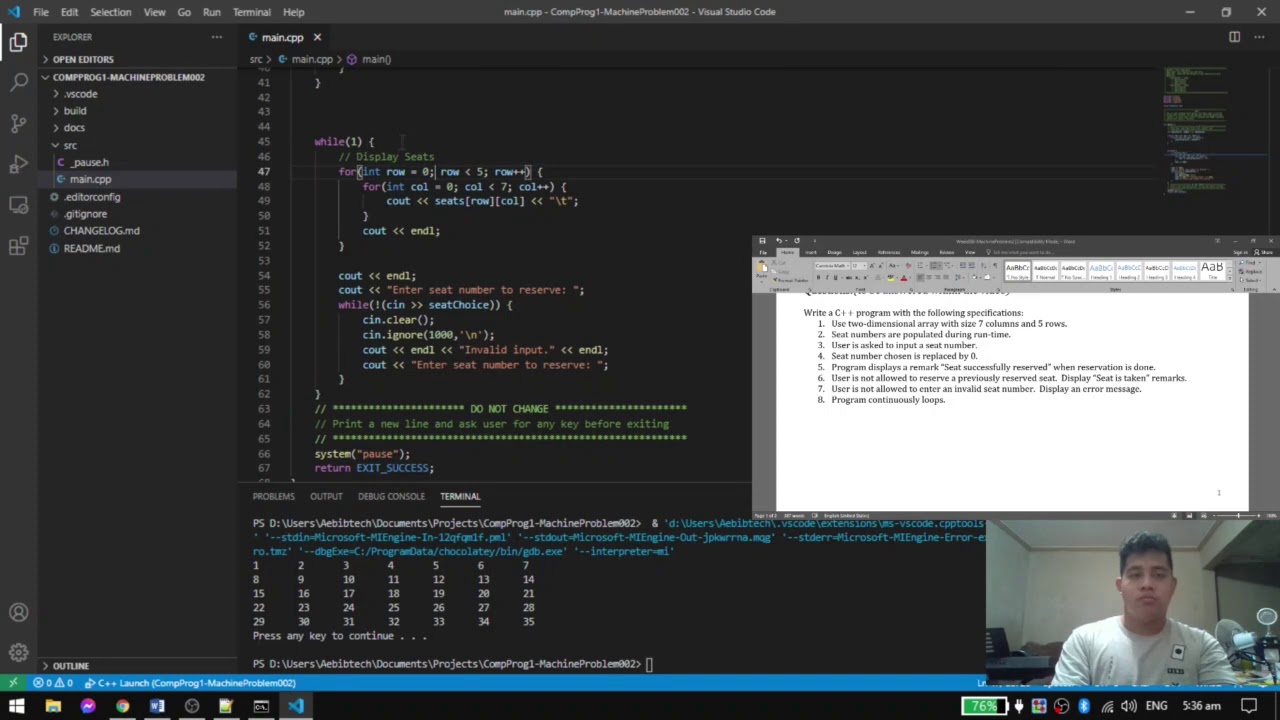This screenshot has width=1280, height=720.
Task: Collapse the src folder
Action: tap(69, 145)
